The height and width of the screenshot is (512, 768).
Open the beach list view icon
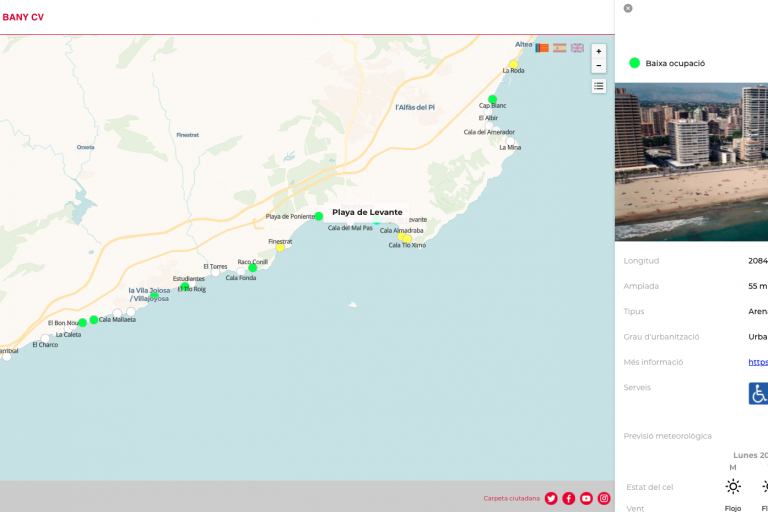[x=599, y=86]
